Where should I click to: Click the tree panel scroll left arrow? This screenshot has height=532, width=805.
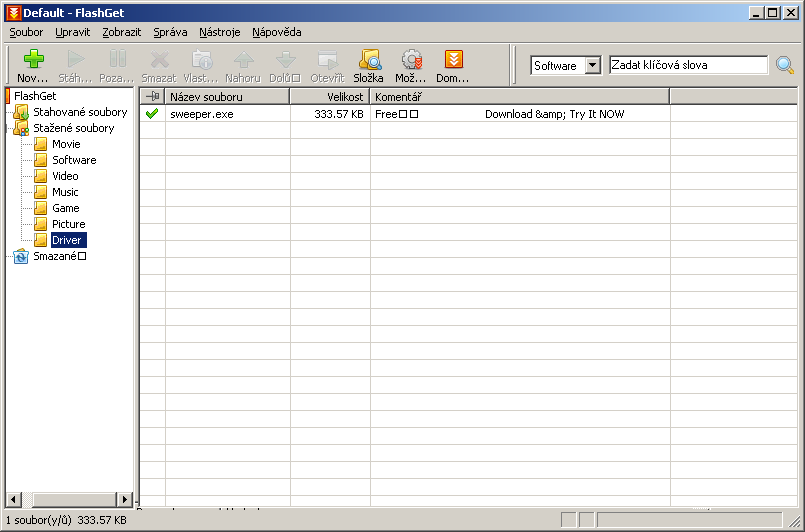[x=13, y=499]
